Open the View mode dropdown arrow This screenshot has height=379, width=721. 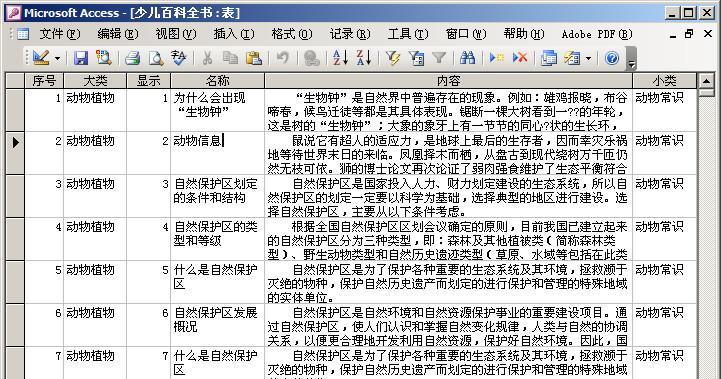click(57, 58)
